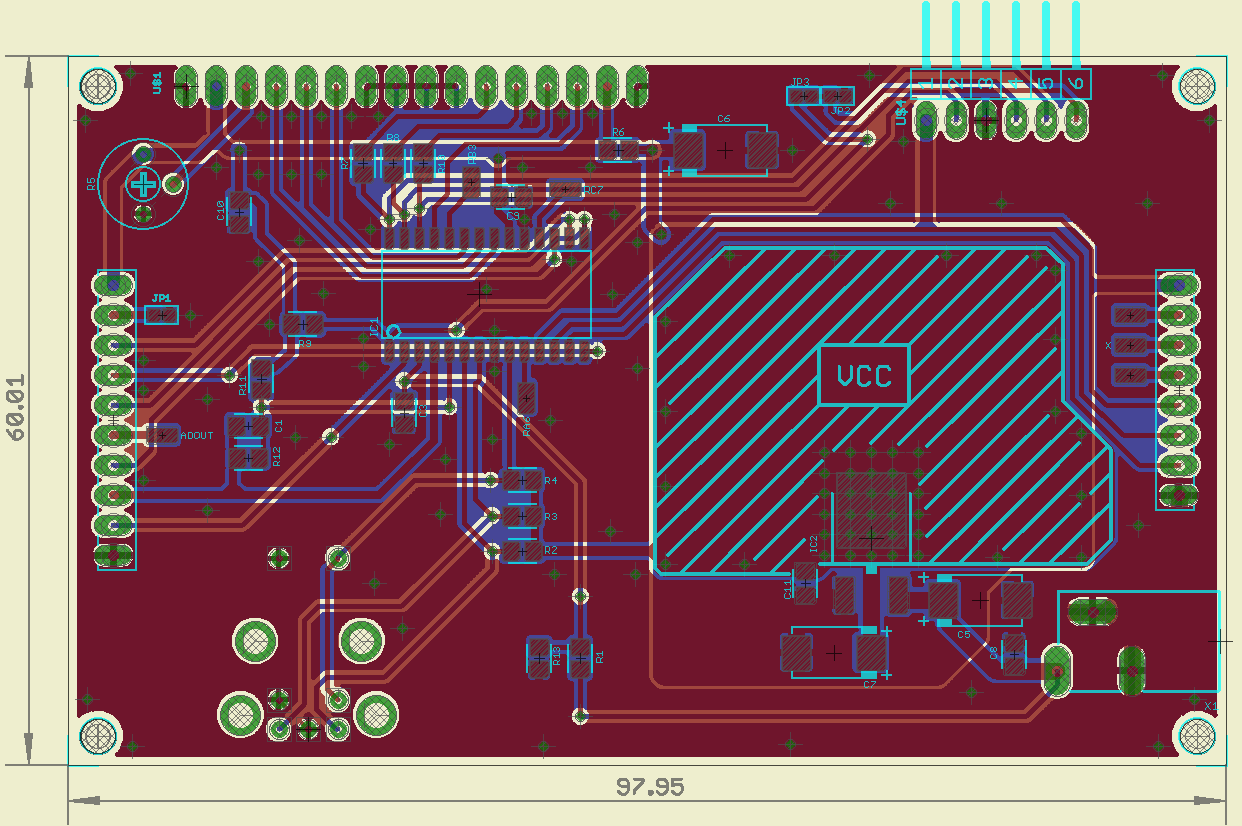Select the X1 power jack outline

1138,641
